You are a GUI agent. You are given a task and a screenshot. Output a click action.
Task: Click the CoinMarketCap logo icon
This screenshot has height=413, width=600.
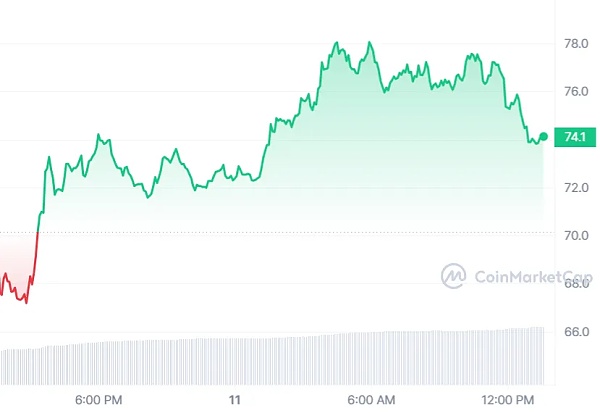[x=454, y=275]
